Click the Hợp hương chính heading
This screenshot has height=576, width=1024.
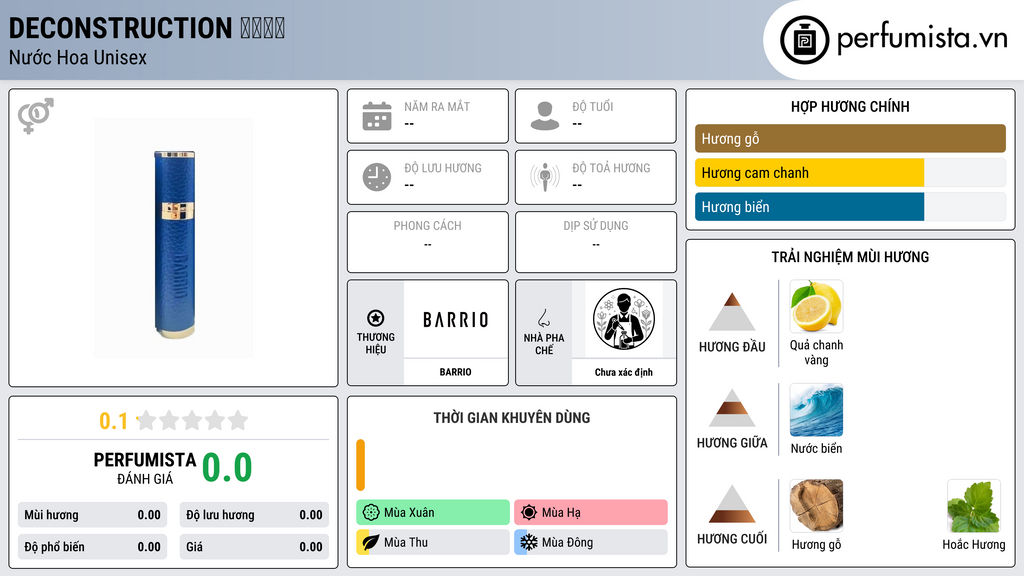point(850,106)
